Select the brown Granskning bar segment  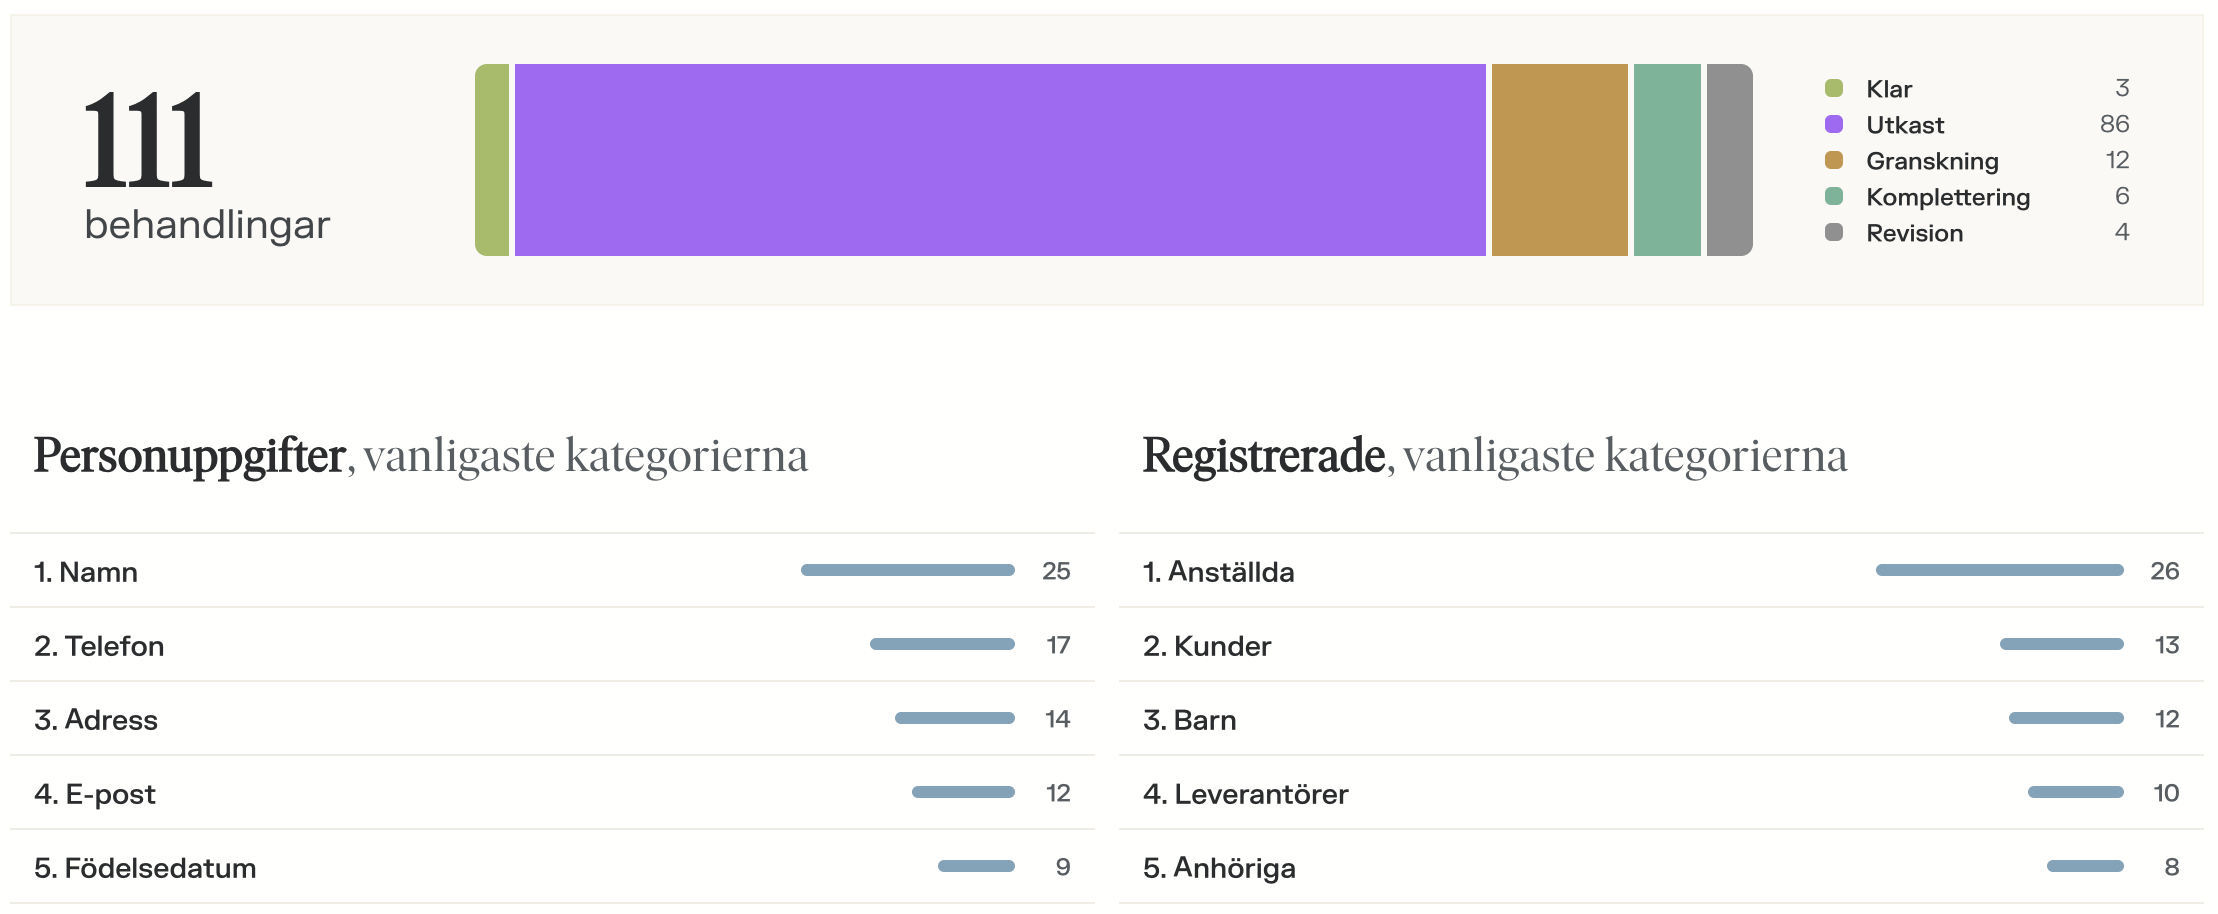coord(1559,160)
